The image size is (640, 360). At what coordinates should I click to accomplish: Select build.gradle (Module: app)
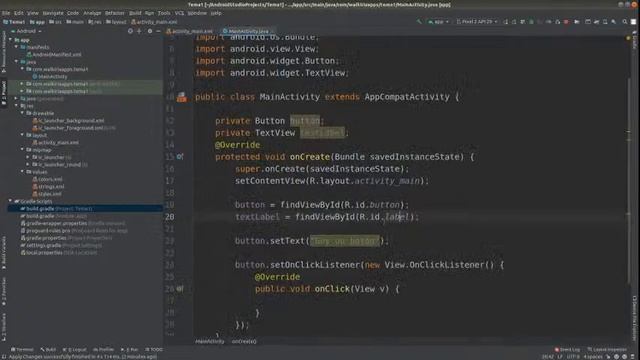53,216
